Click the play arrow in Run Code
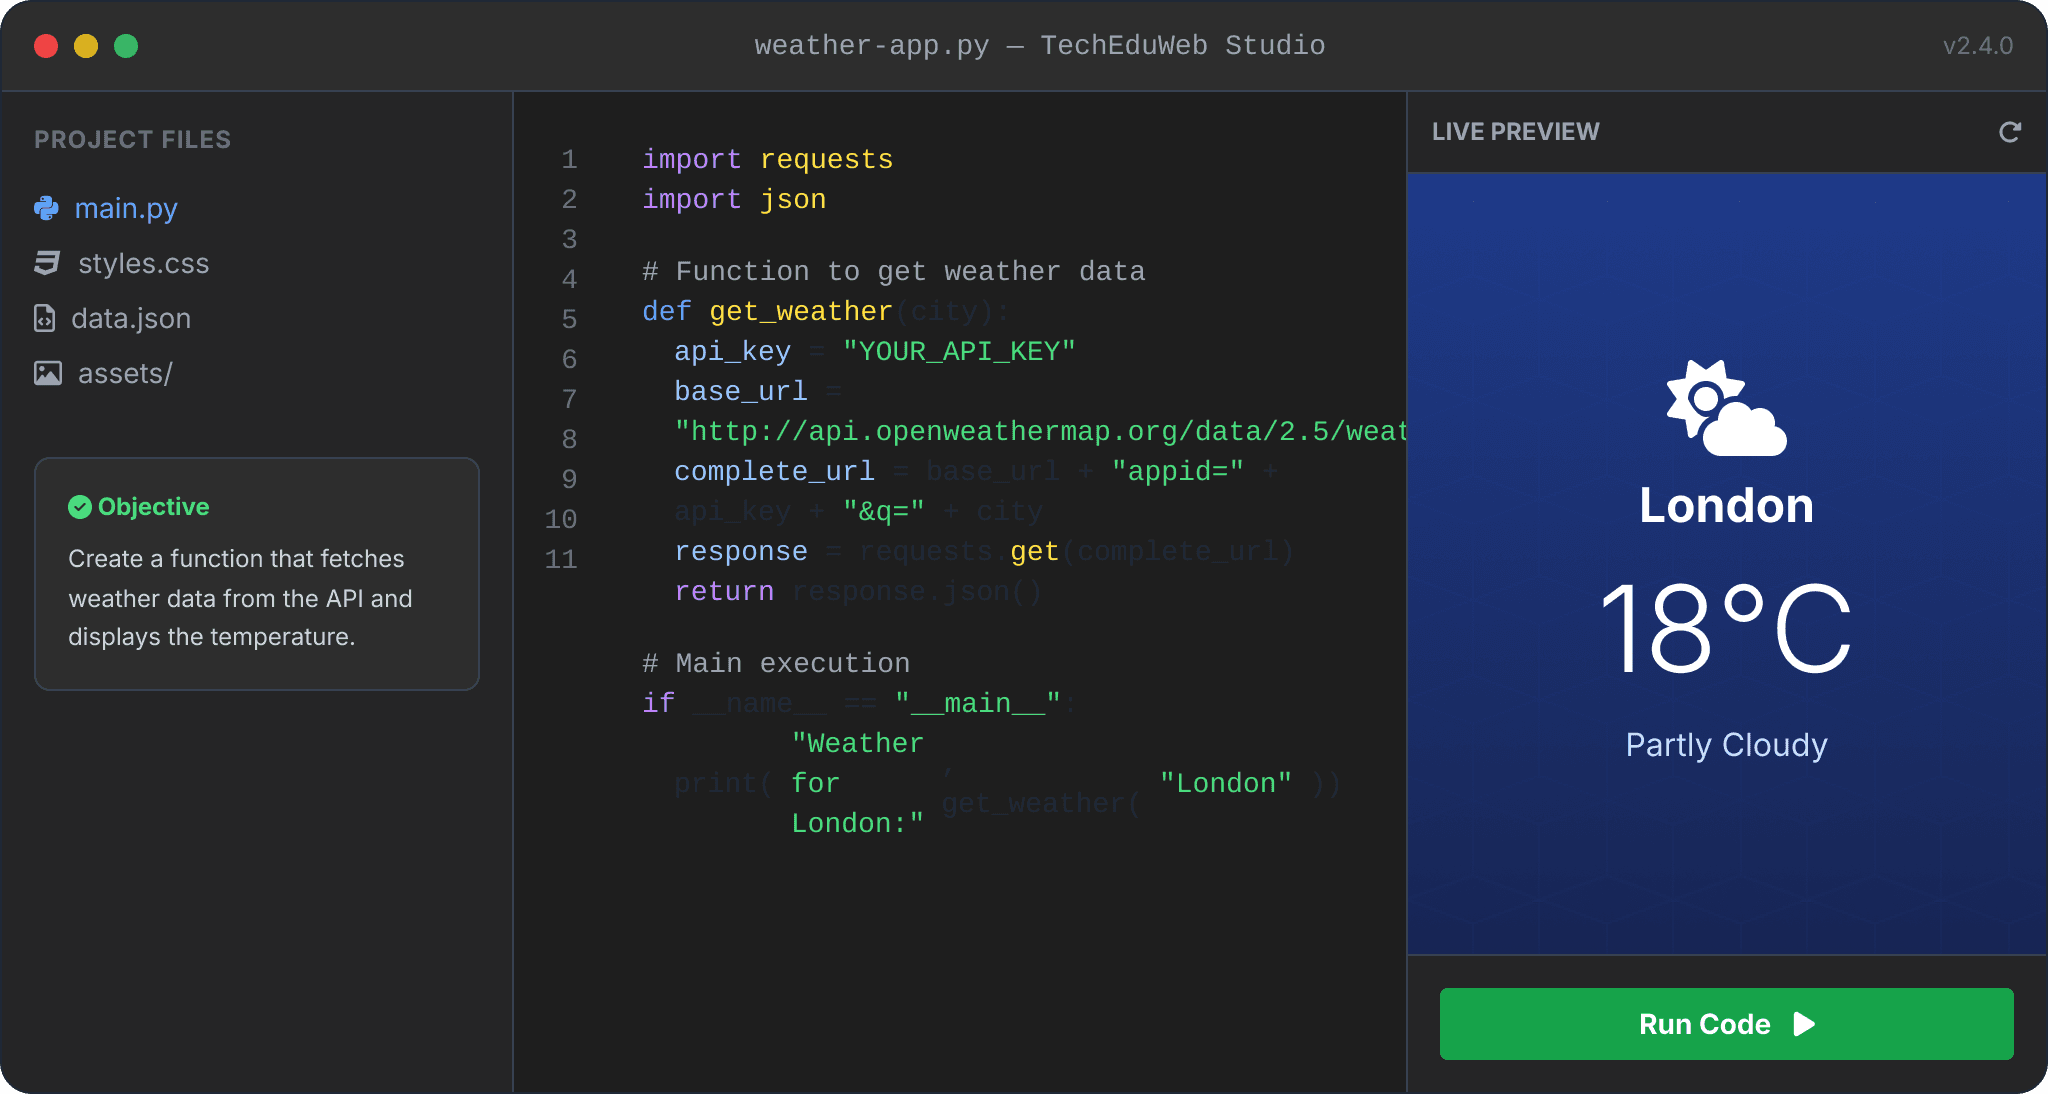Viewport: 2048px width, 1094px height. click(x=1804, y=1024)
